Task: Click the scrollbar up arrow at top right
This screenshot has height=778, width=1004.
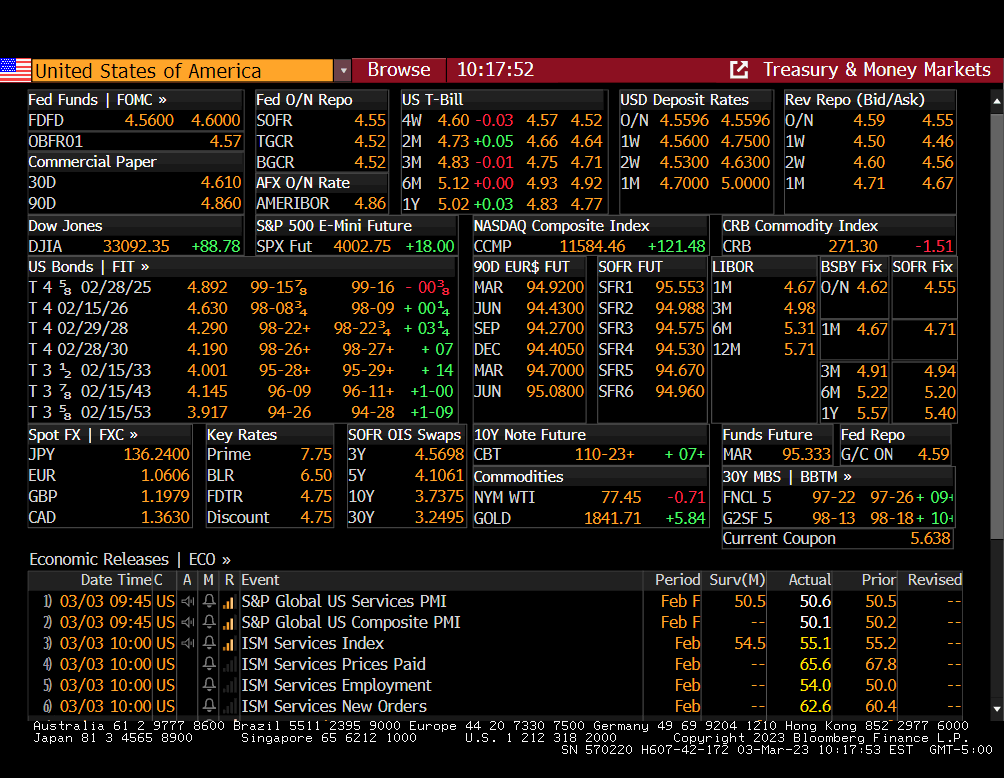Action: coord(996,102)
